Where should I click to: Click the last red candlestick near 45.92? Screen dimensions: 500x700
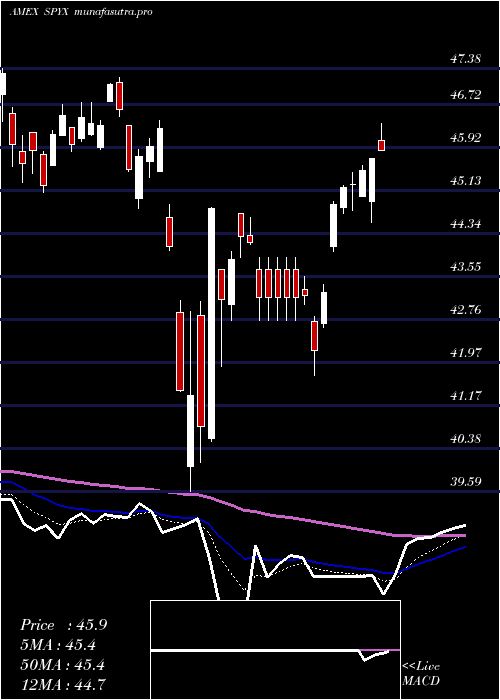coord(382,145)
